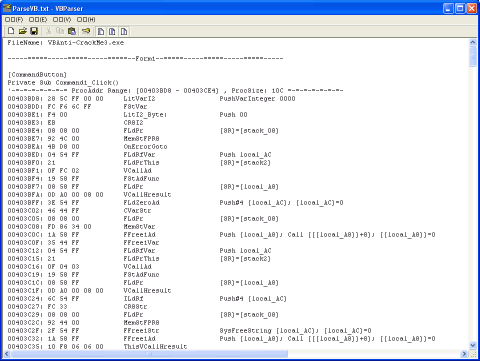Click the 'FStVar' opcode at 00403BDD
The image size is (480, 361).
click(135, 107)
